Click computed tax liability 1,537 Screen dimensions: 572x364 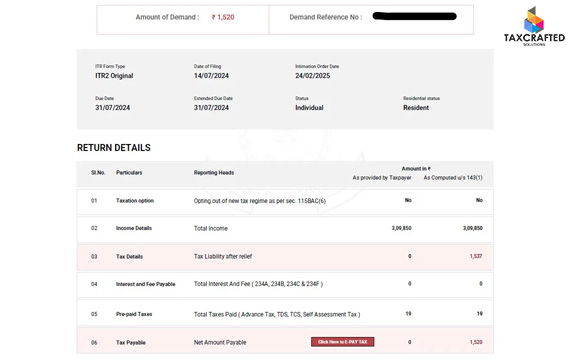click(x=476, y=256)
